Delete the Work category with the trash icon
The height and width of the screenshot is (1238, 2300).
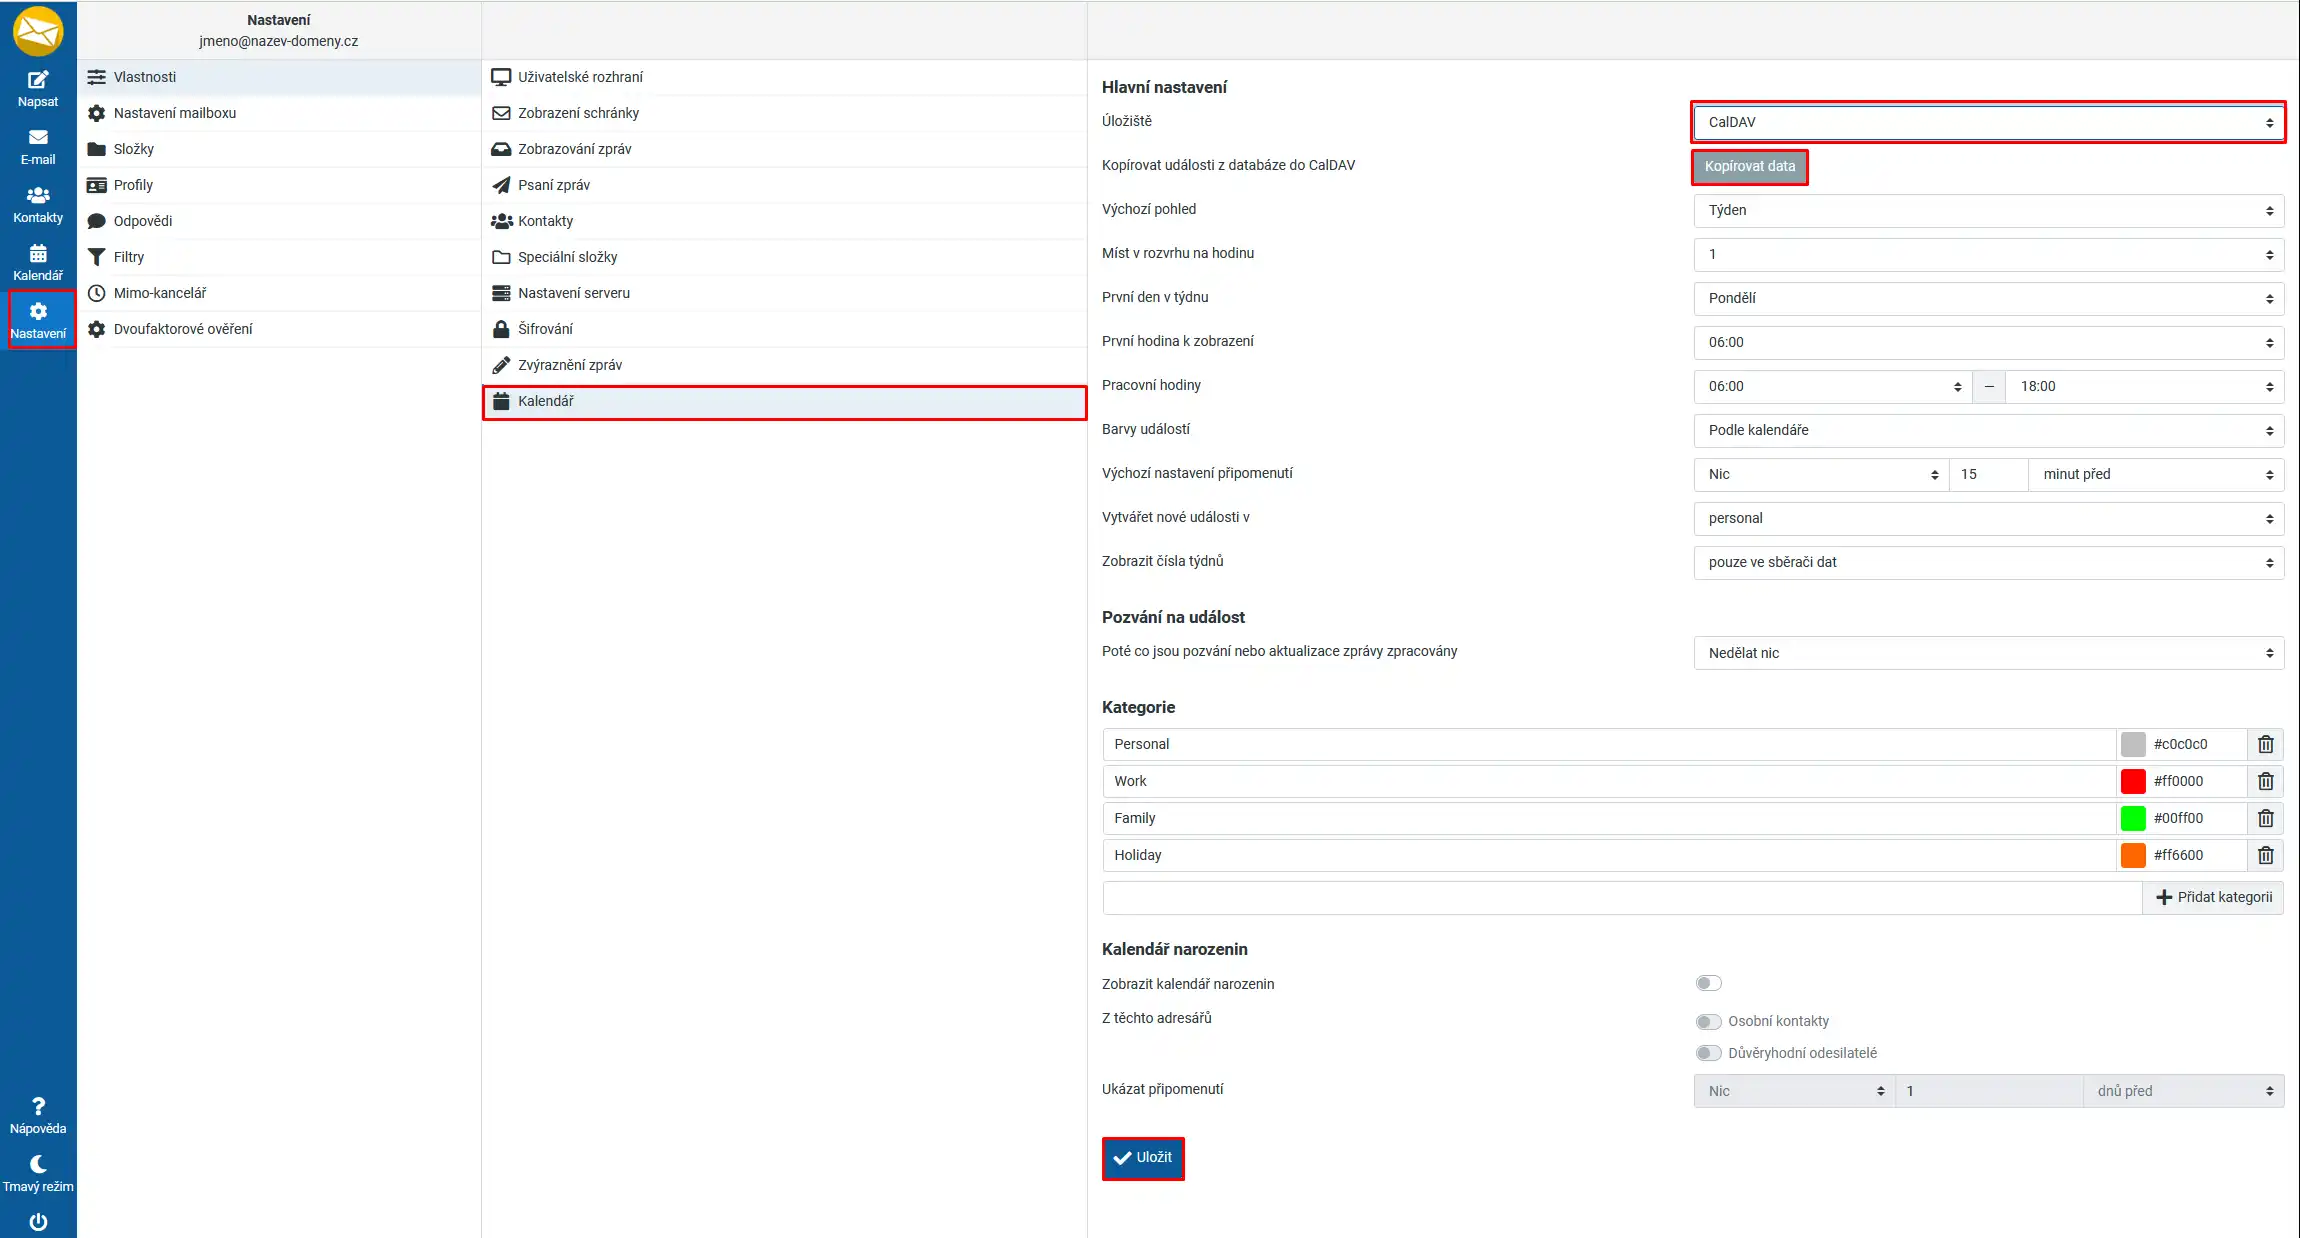pos(2265,781)
